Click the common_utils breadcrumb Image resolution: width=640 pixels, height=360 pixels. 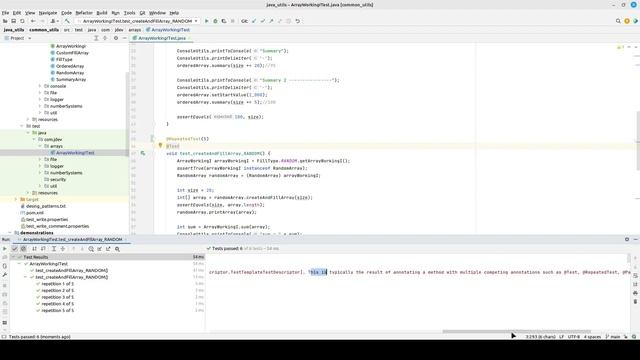[x=44, y=30]
